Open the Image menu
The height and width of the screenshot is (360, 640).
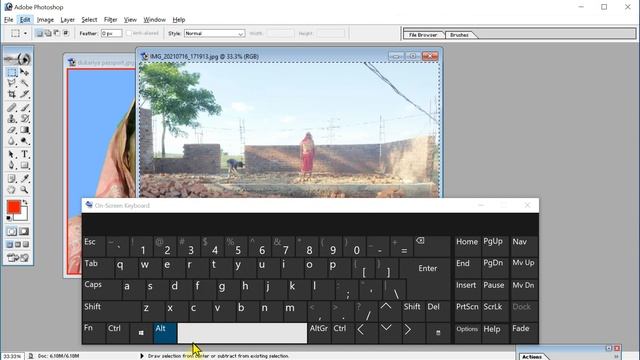45,20
